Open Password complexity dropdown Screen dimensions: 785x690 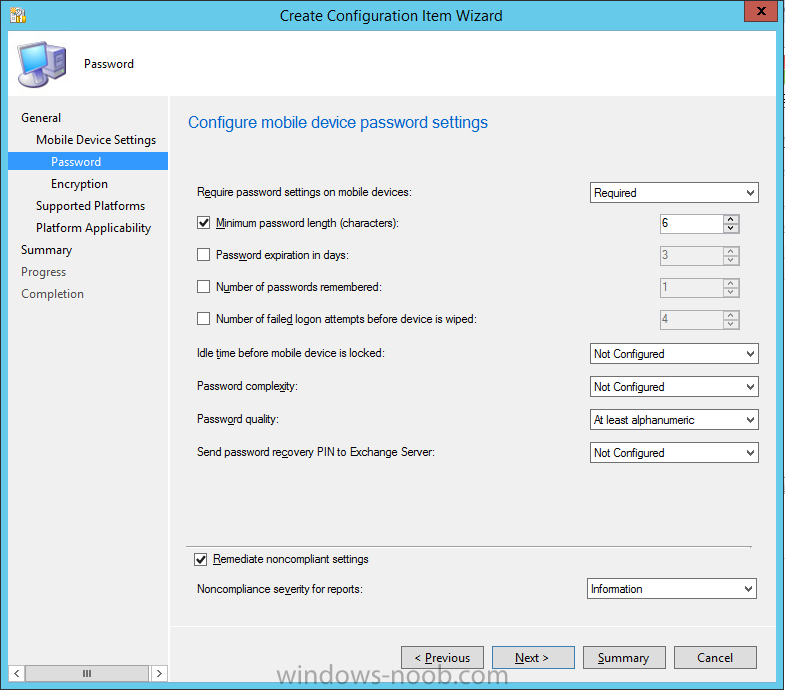click(x=674, y=387)
